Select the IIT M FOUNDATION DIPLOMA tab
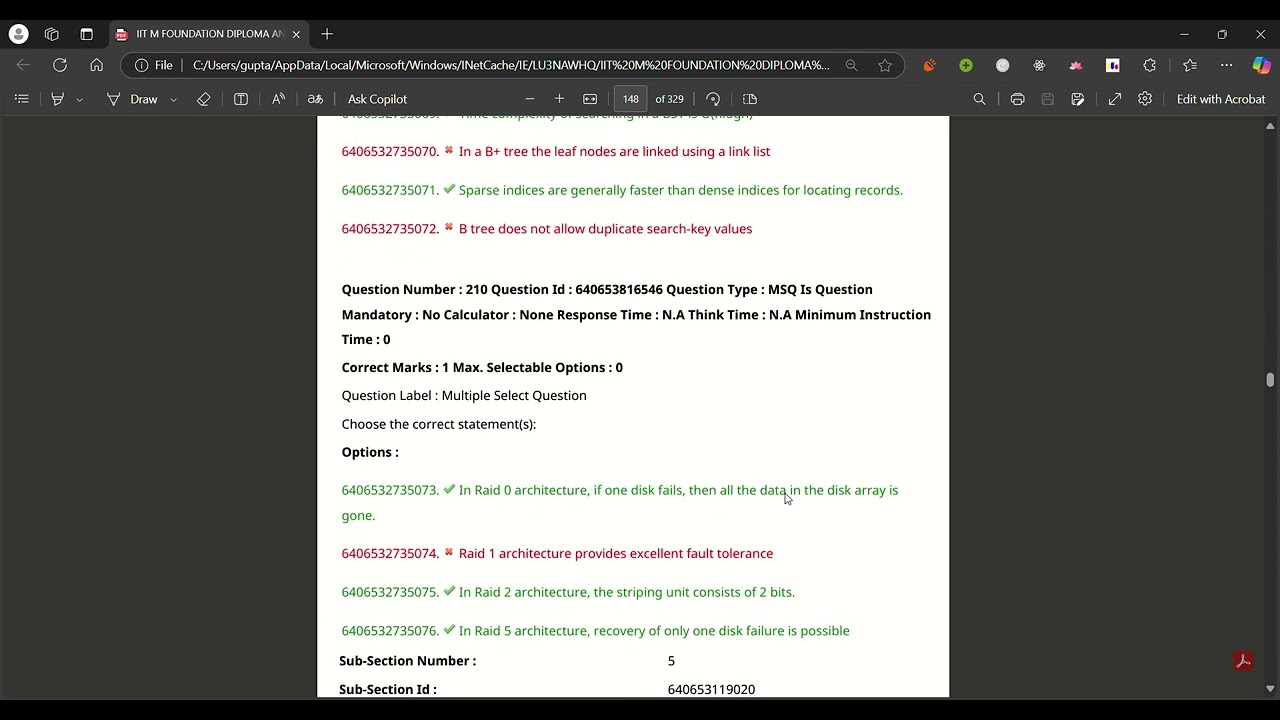Image resolution: width=1280 pixels, height=720 pixels. coord(208,34)
